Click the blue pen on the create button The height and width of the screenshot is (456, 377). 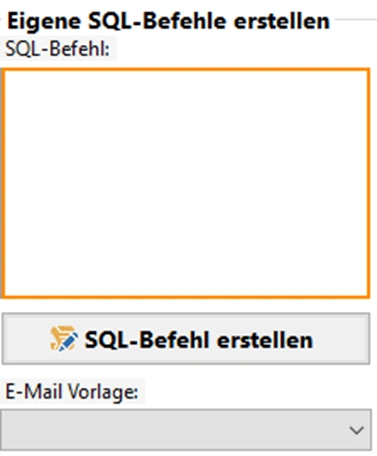coord(69,343)
